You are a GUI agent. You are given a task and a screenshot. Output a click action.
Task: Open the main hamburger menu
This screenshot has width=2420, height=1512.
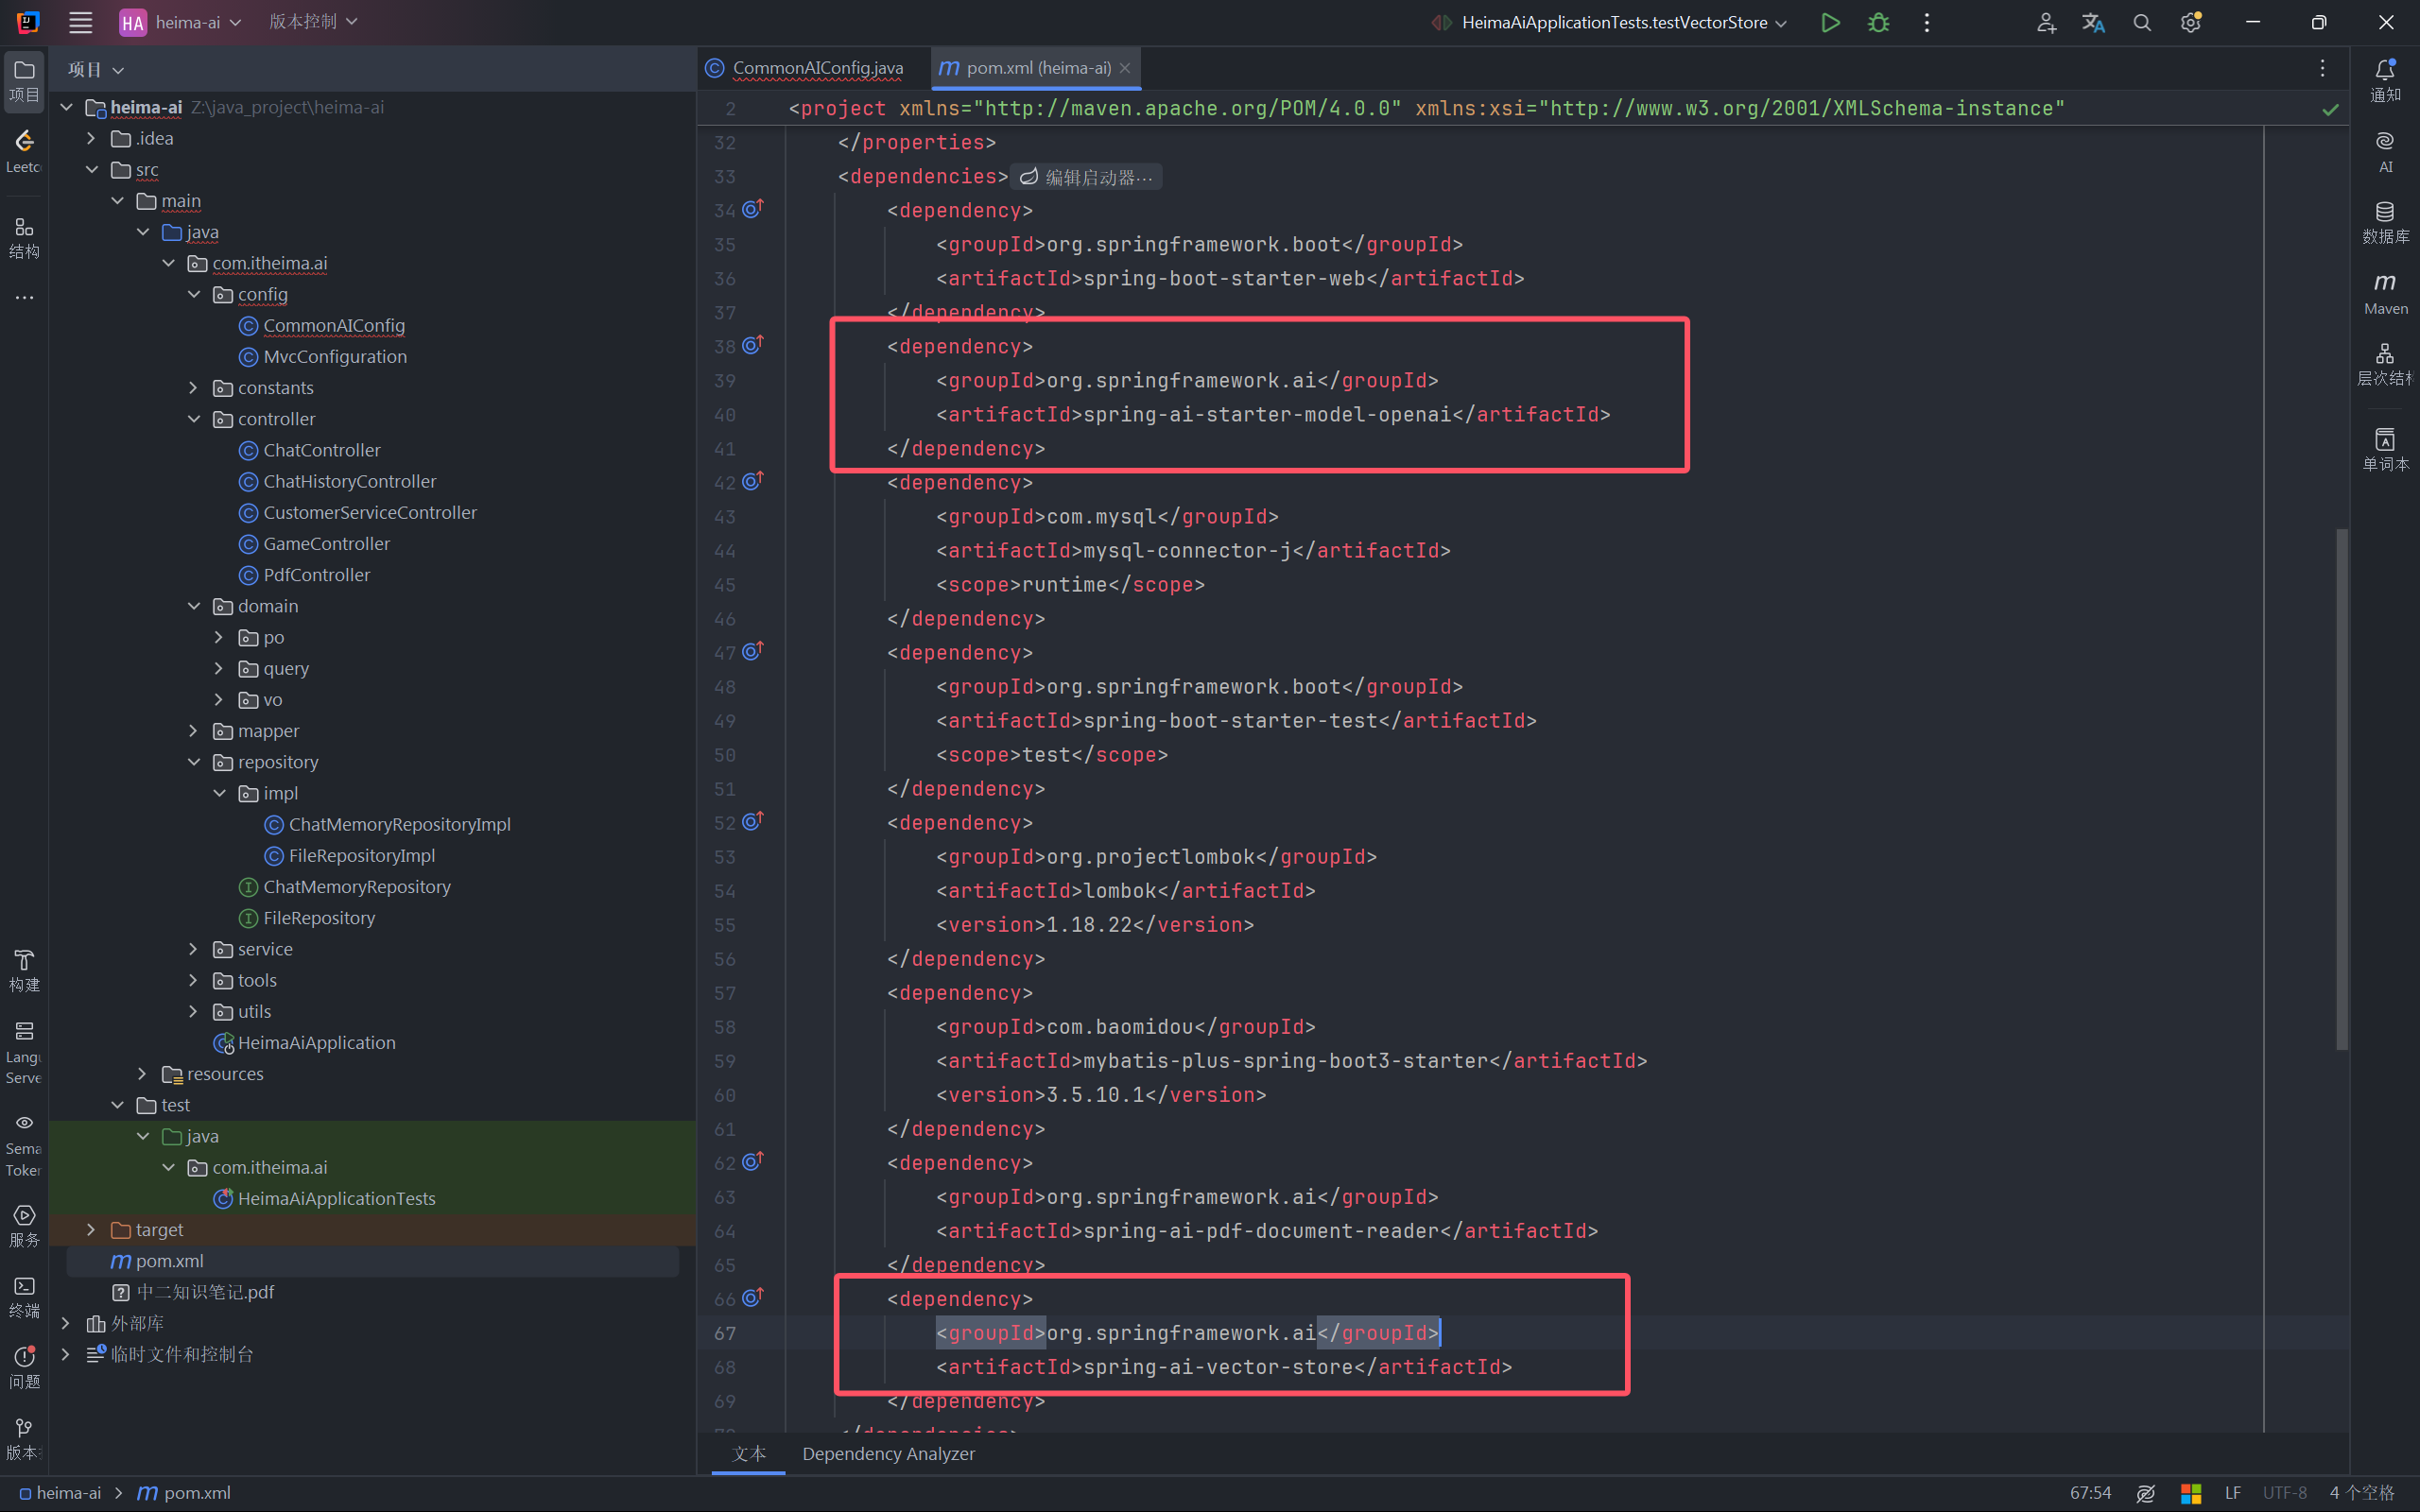coord(80,22)
